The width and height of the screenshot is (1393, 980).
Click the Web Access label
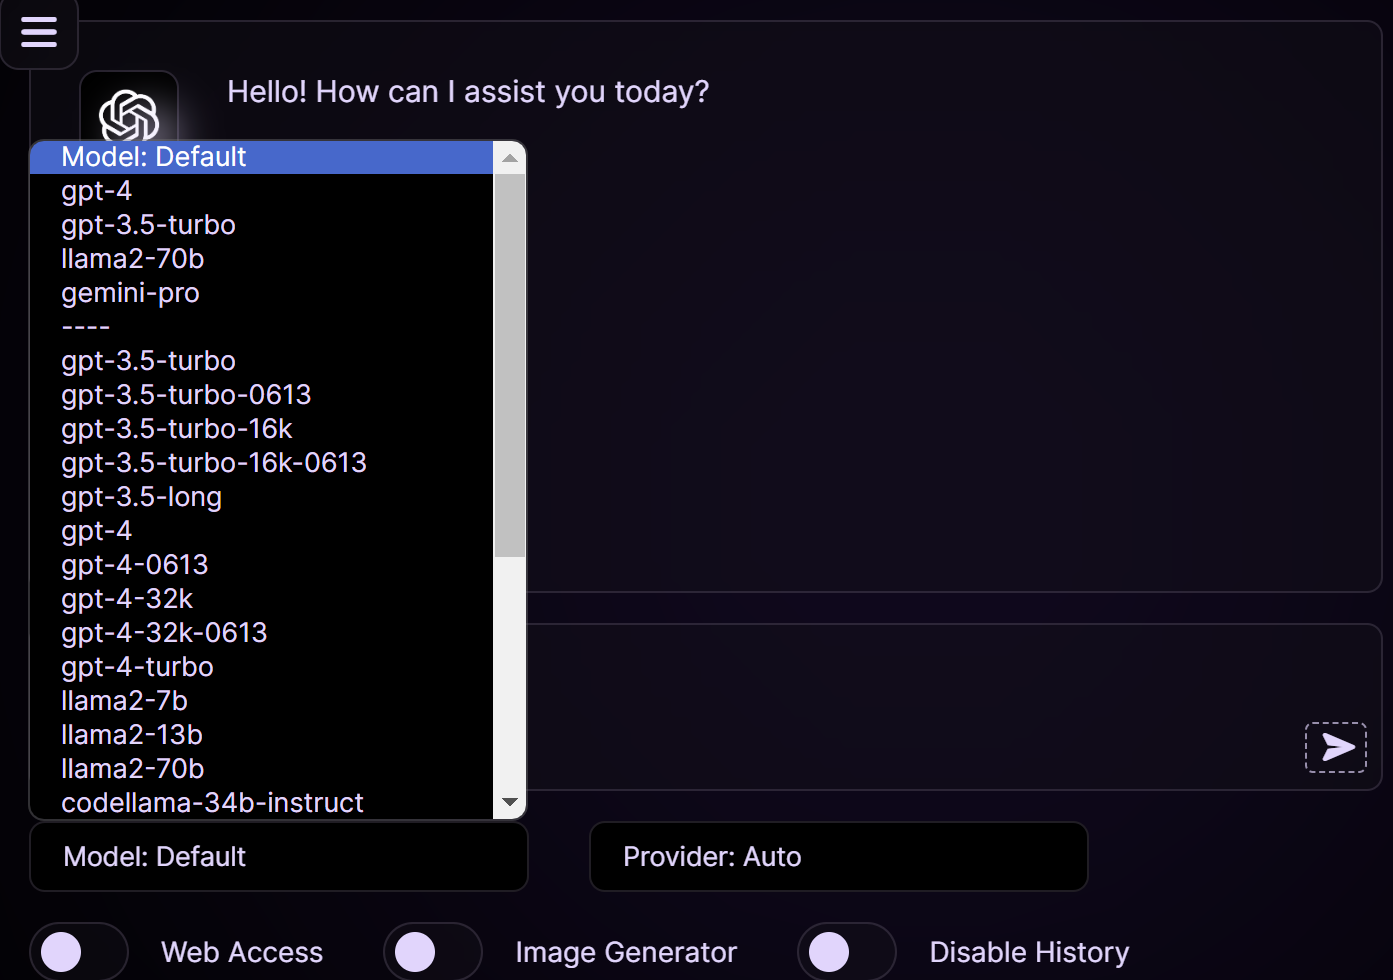coord(242,952)
